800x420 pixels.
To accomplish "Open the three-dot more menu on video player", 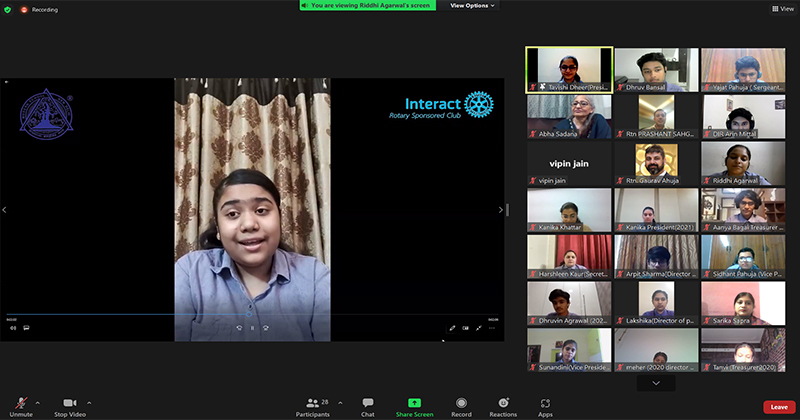I will pos(491,328).
